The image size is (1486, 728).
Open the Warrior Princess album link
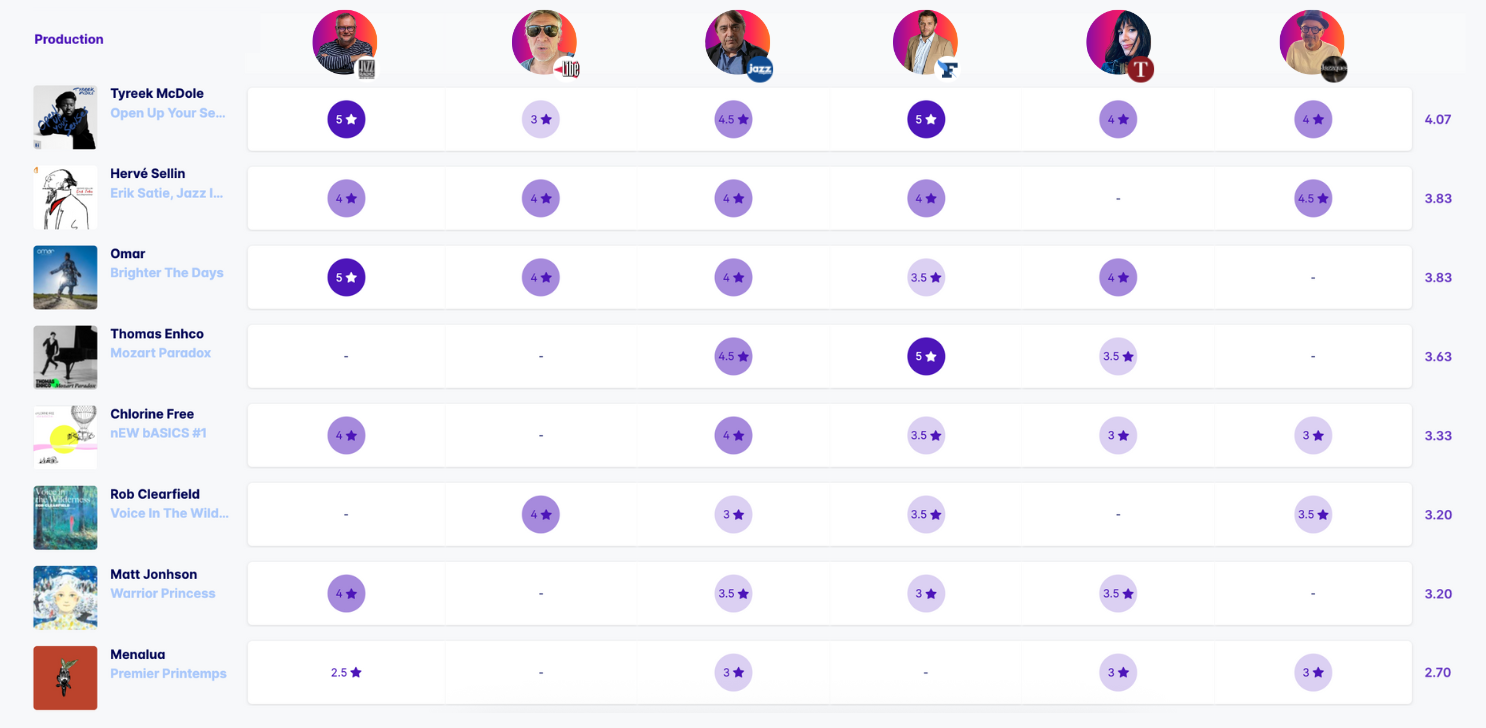(x=162, y=593)
